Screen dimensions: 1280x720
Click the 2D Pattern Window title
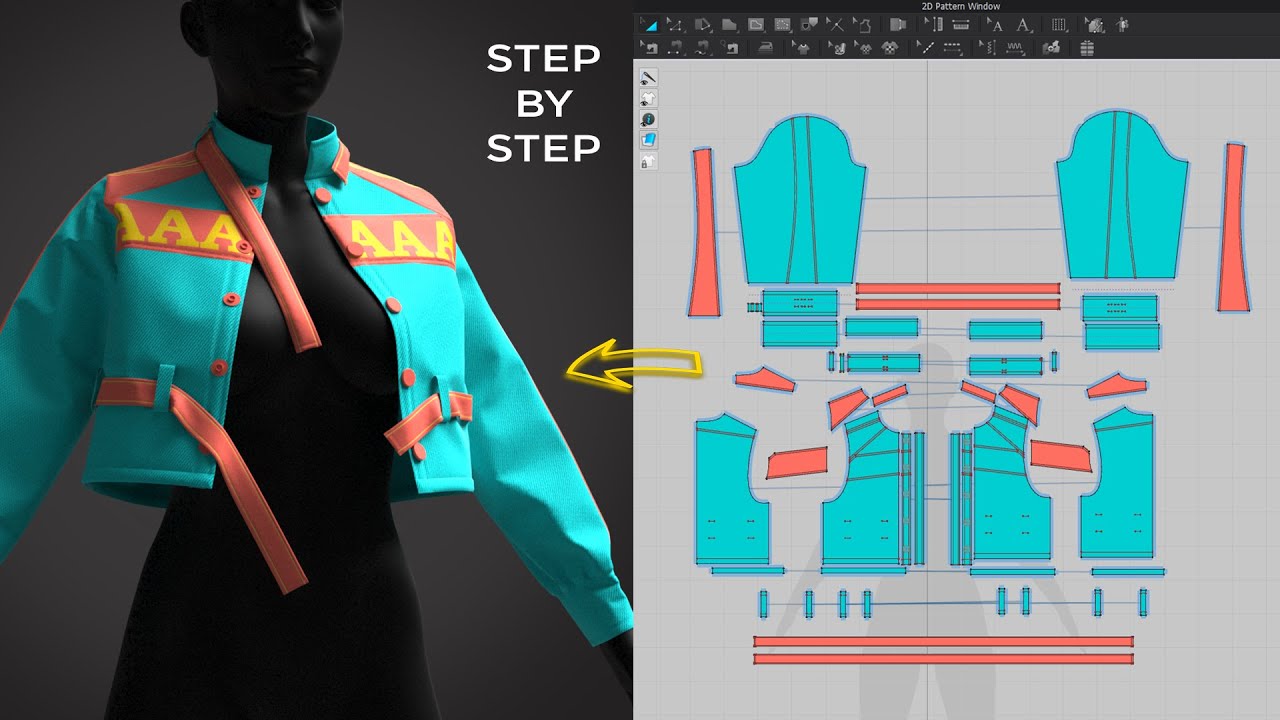(960, 6)
